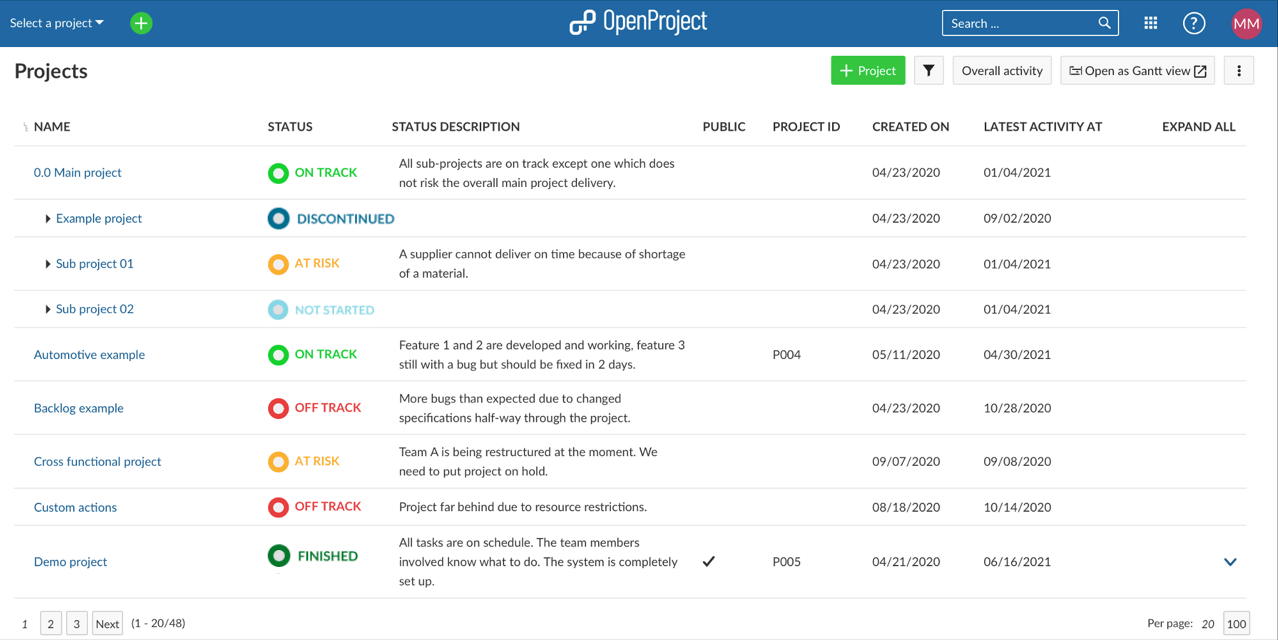Expand the Sub project 02 row
This screenshot has height=640, width=1278.
click(x=48, y=310)
